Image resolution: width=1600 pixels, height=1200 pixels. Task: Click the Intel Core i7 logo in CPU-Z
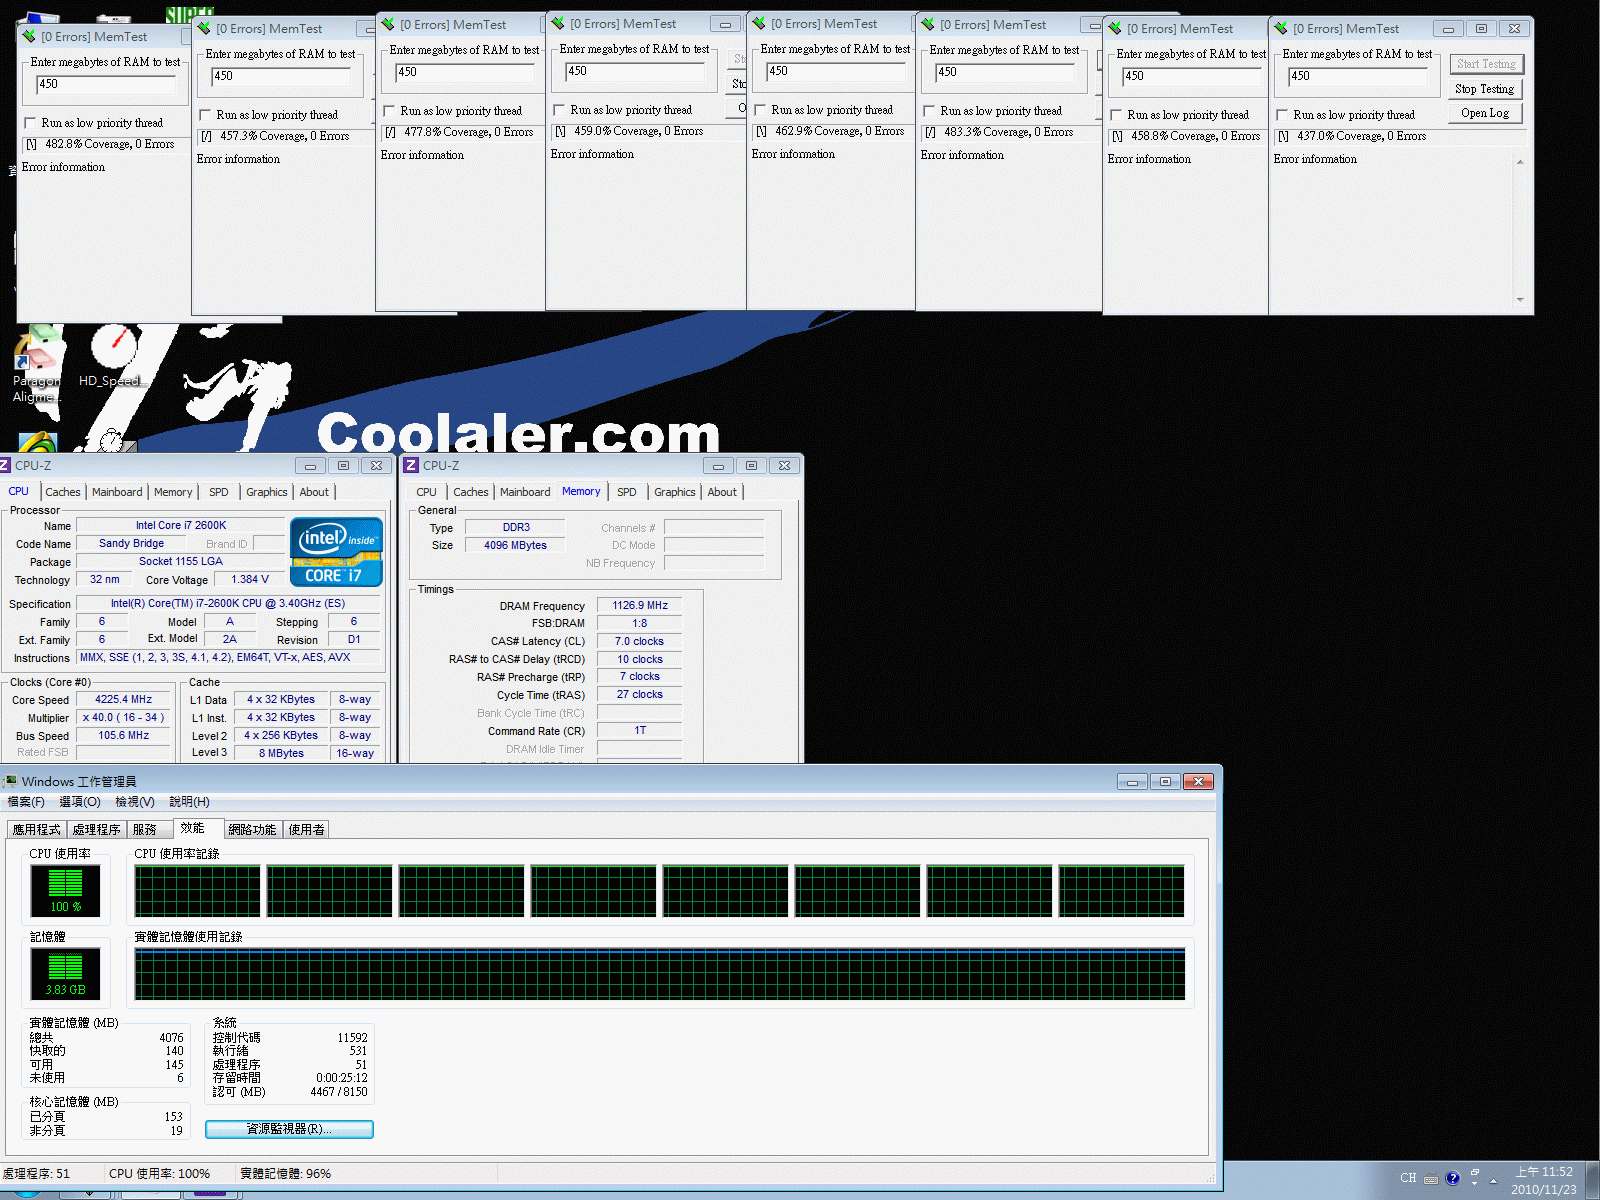[337, 552]
